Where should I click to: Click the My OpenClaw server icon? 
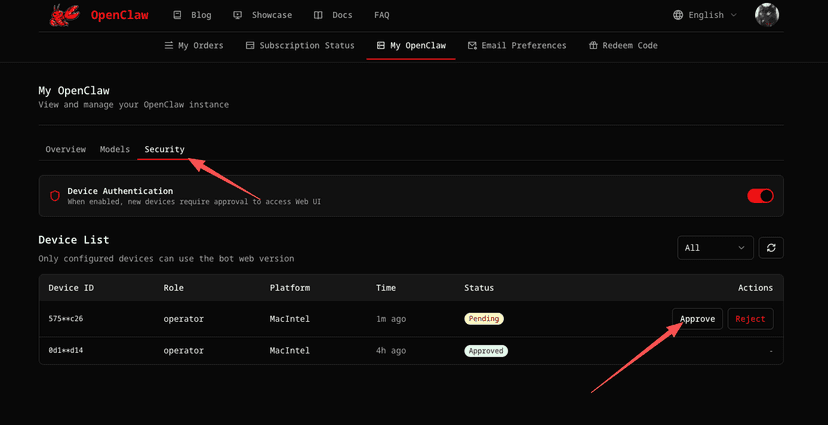381,45
